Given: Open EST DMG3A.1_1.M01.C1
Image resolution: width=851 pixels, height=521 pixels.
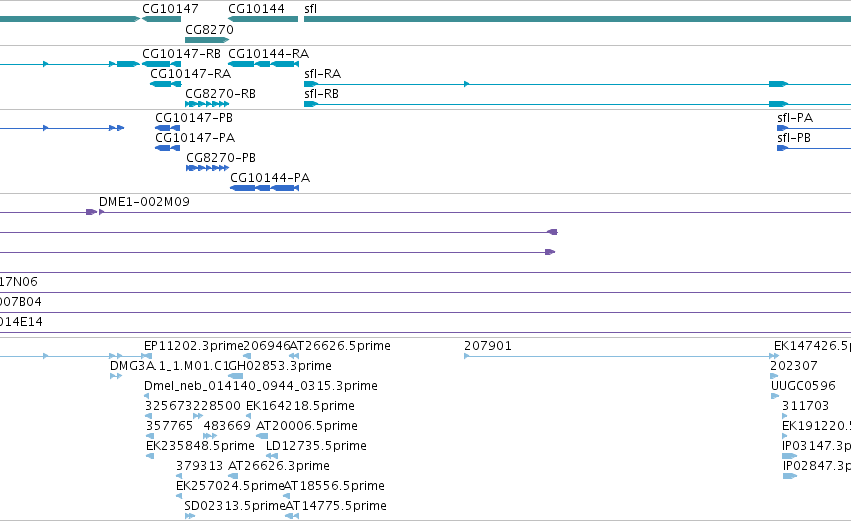Looking at the screenshot, I should pos(169,366).
